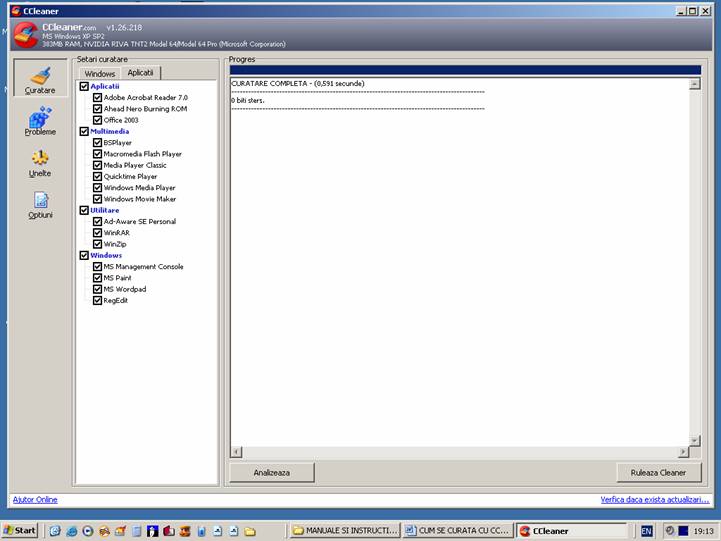
Task: Switch to the Windows tab
Action: pyautogui.click(x=100, y=74)
